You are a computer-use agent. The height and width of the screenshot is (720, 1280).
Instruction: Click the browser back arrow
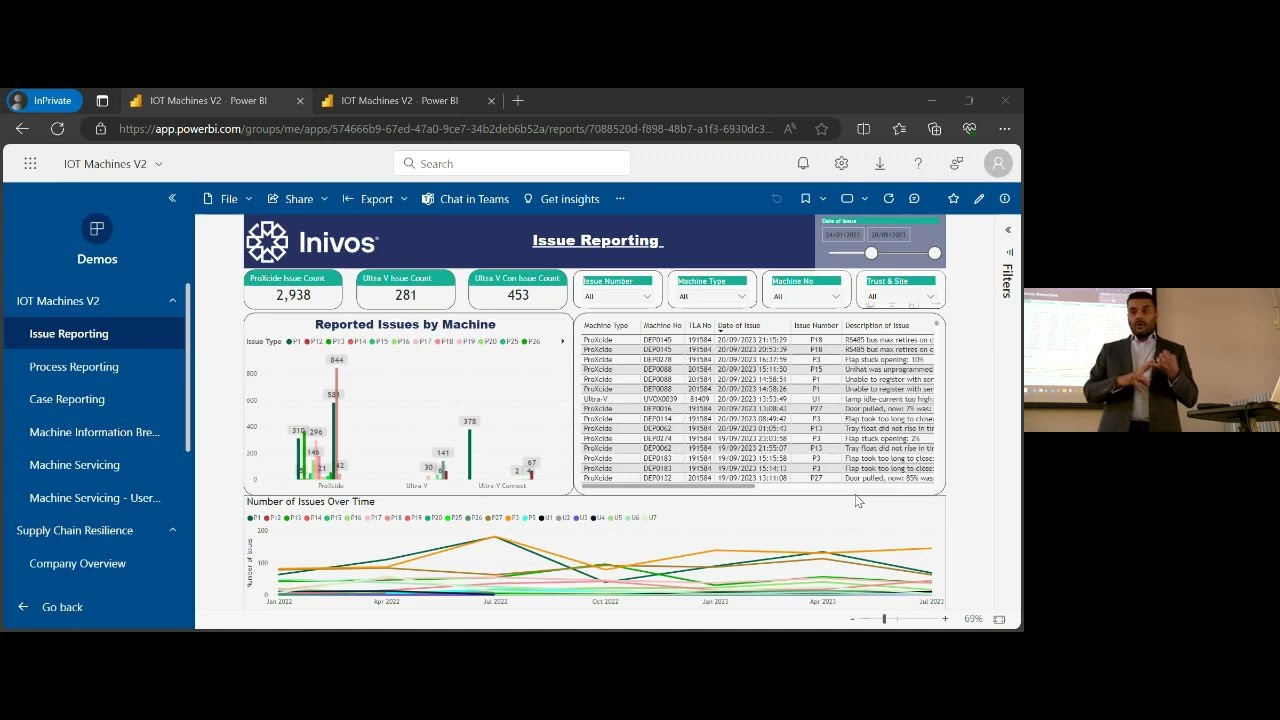(22, 129)
